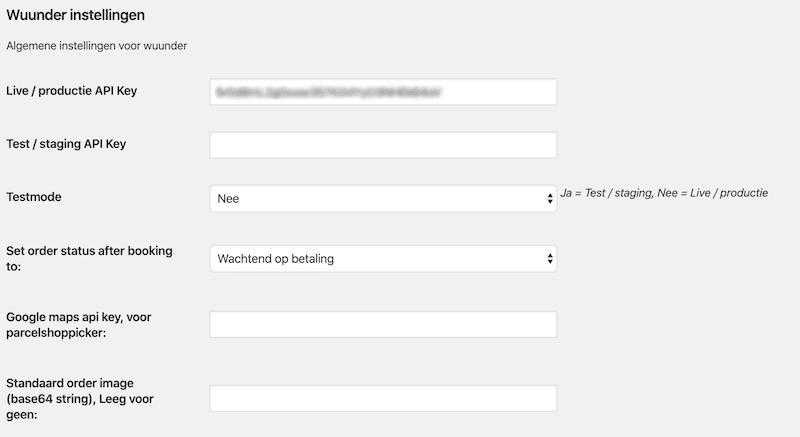The image size is (800, 437).
Task: Open the order status dropdown
Action: click(x=383, y=259)
